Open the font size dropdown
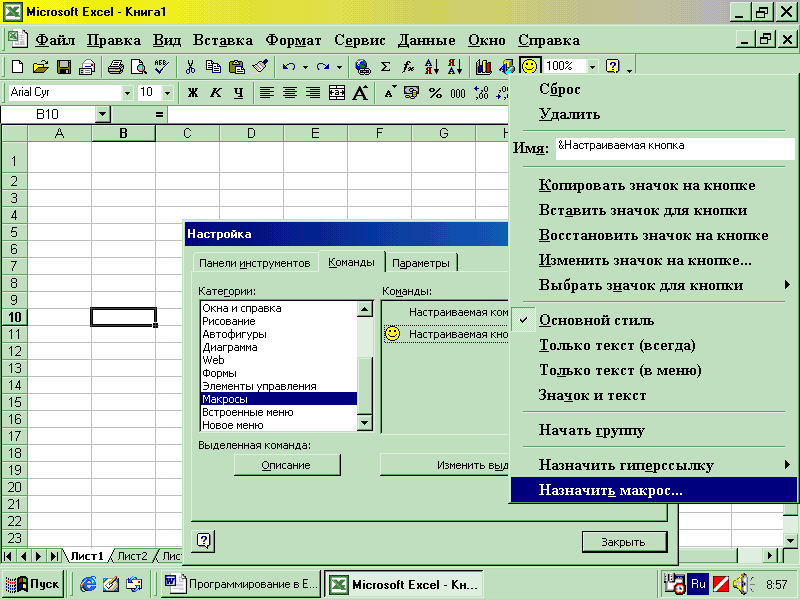 pyautogui.click(x=167, y=93)
